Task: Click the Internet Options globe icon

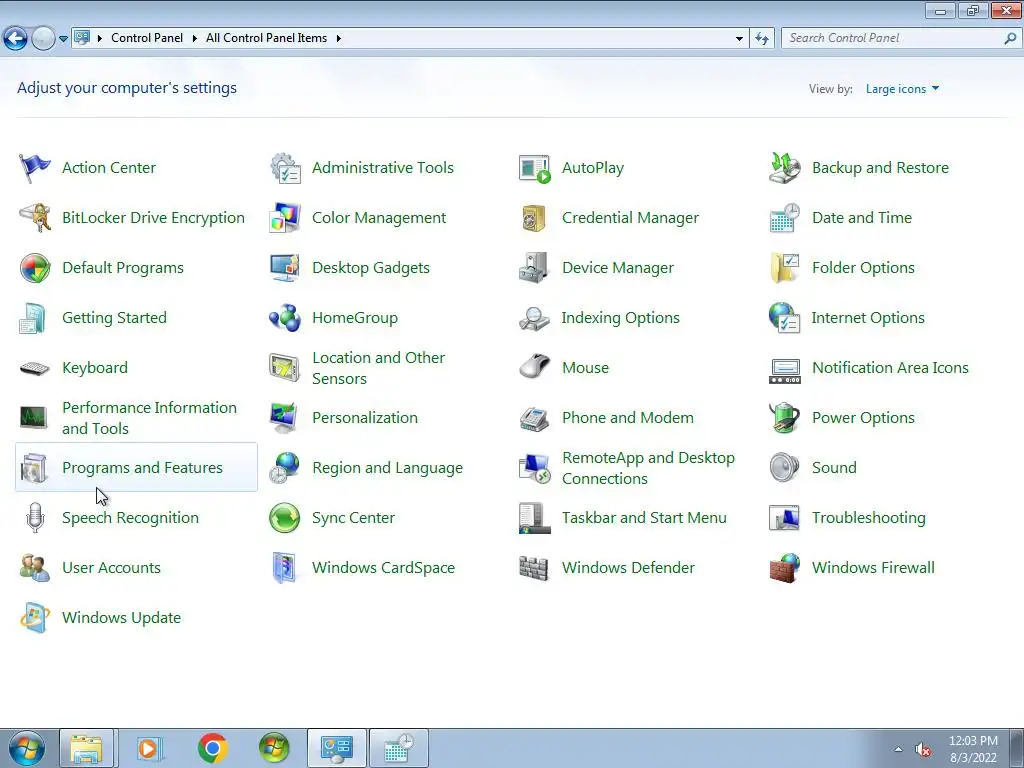Action: pos(785,318)
